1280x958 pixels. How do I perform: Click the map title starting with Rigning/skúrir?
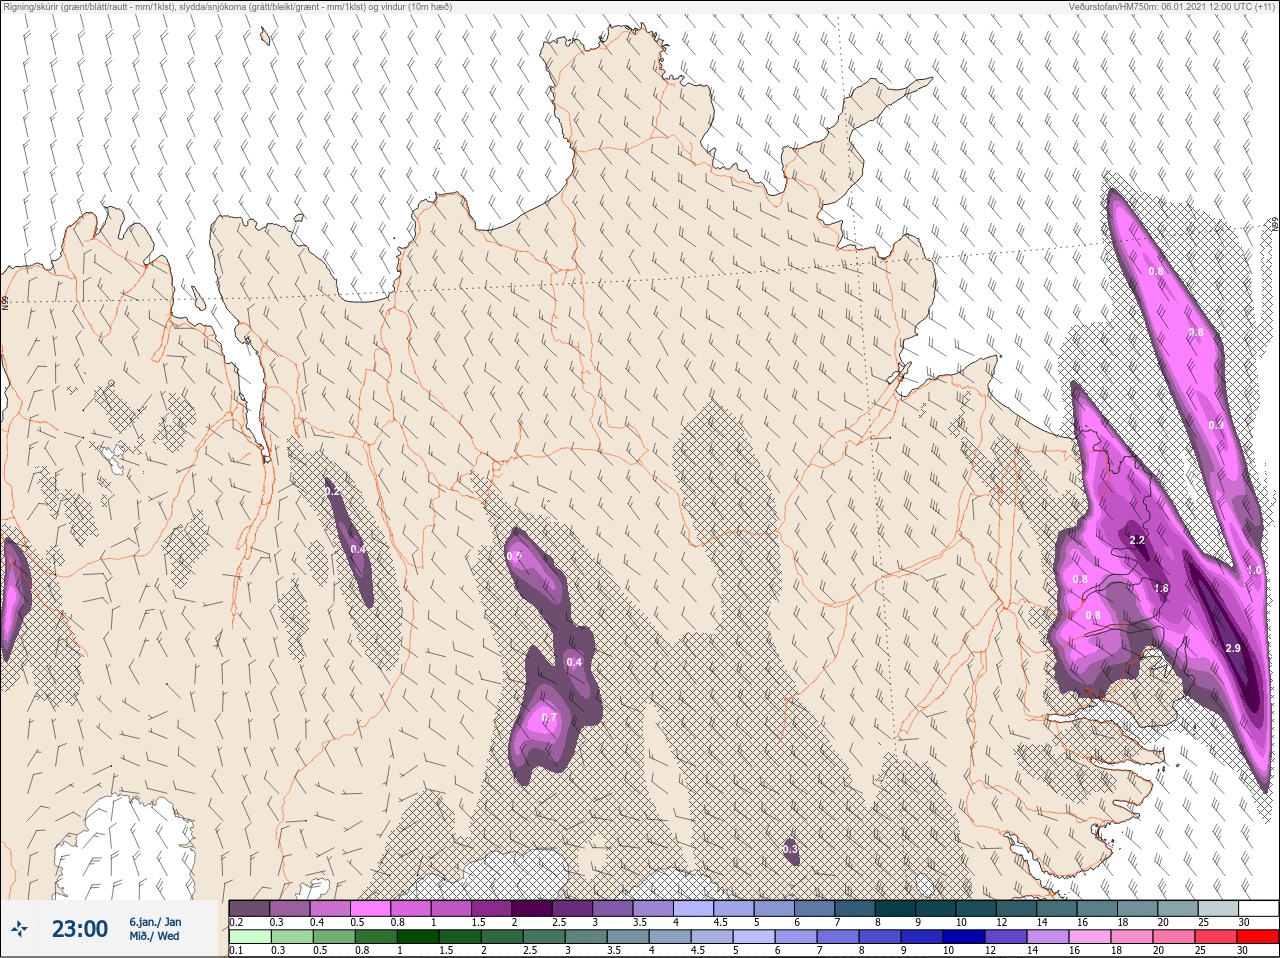pos(228,7)
